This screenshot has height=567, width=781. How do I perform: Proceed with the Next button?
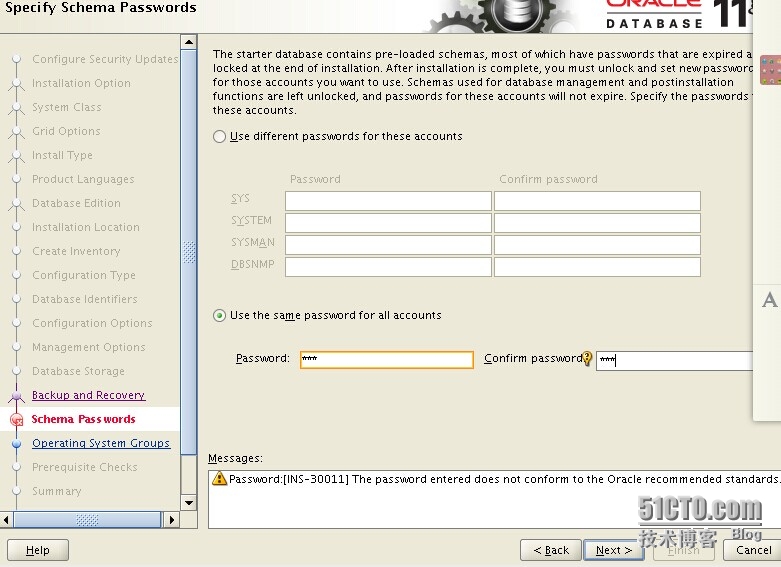pyautogui.click(x=614, y=550)
